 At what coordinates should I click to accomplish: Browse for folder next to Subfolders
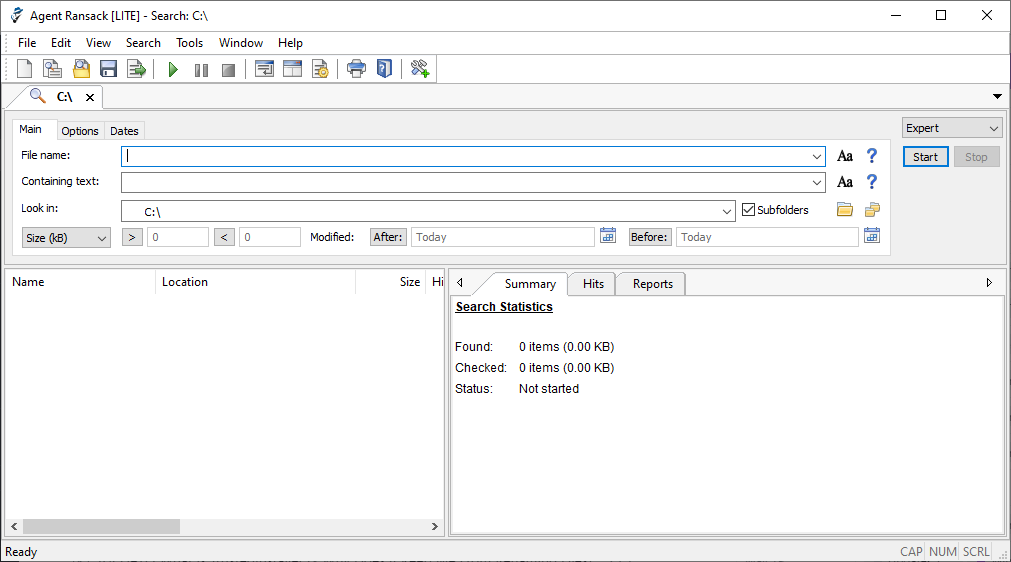pyautogui.click(x=845, y=210)
